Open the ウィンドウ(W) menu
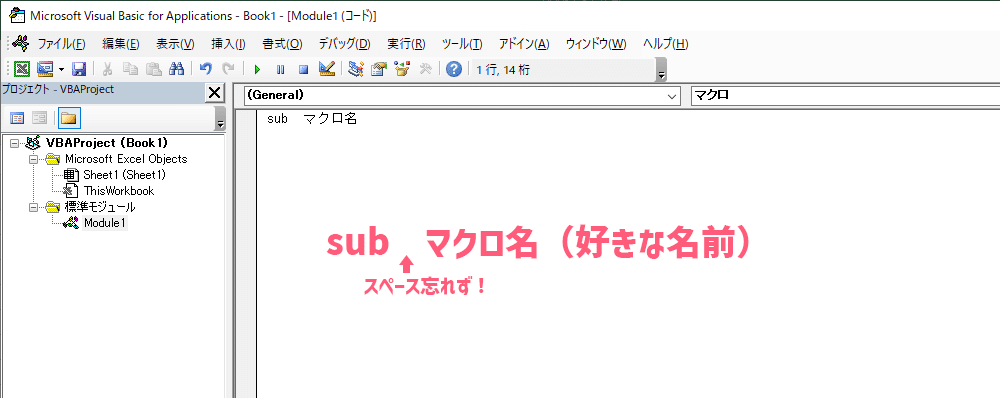This screenshot has width=1000, height=398. coord(596,44)
